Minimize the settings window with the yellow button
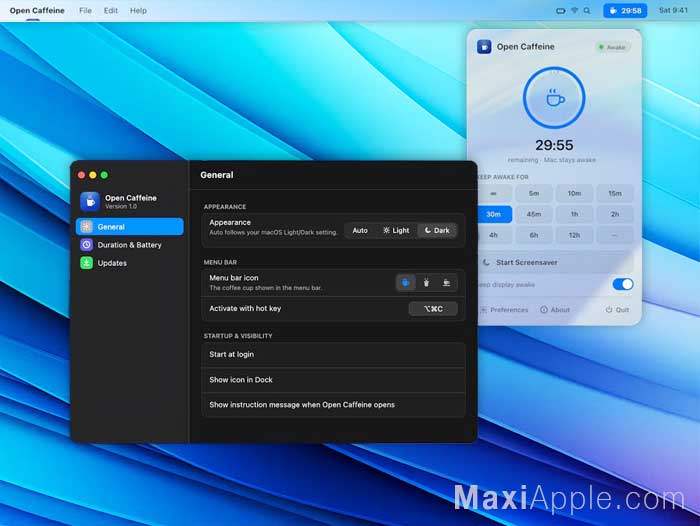 [x=93, y=175]
